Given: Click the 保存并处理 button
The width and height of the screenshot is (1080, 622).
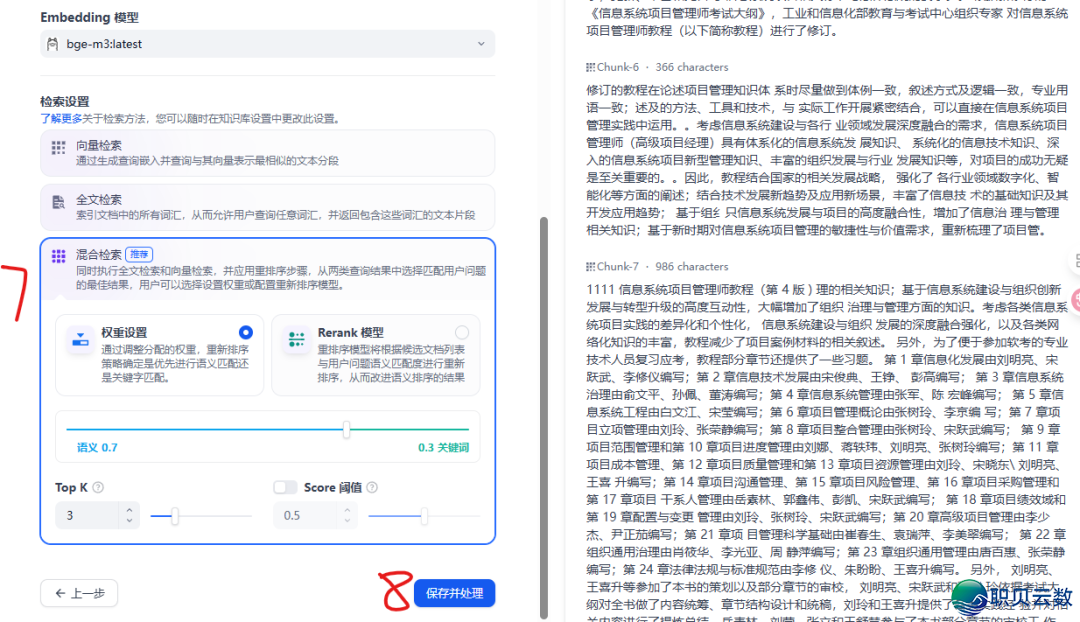Looking at the screenshot, I should coord(455,593).
